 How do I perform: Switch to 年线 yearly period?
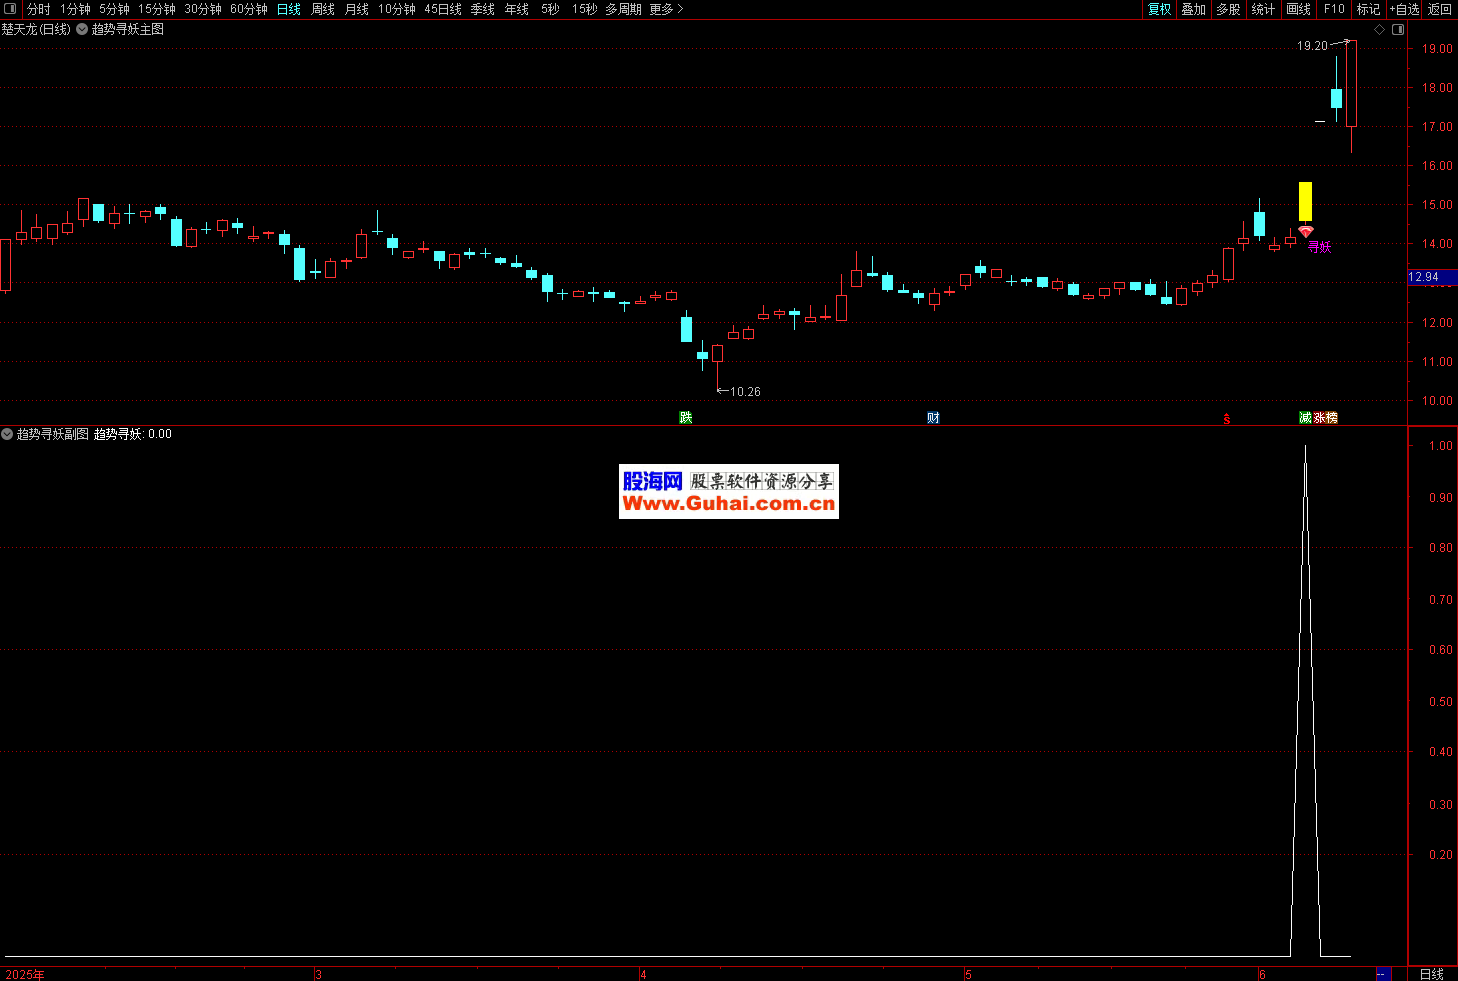tap(517, 9)
